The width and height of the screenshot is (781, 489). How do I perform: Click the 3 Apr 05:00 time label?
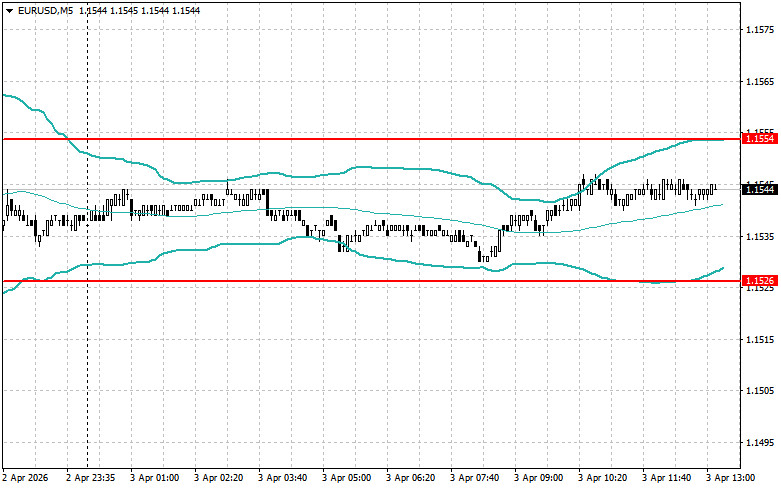coord(347,478)
